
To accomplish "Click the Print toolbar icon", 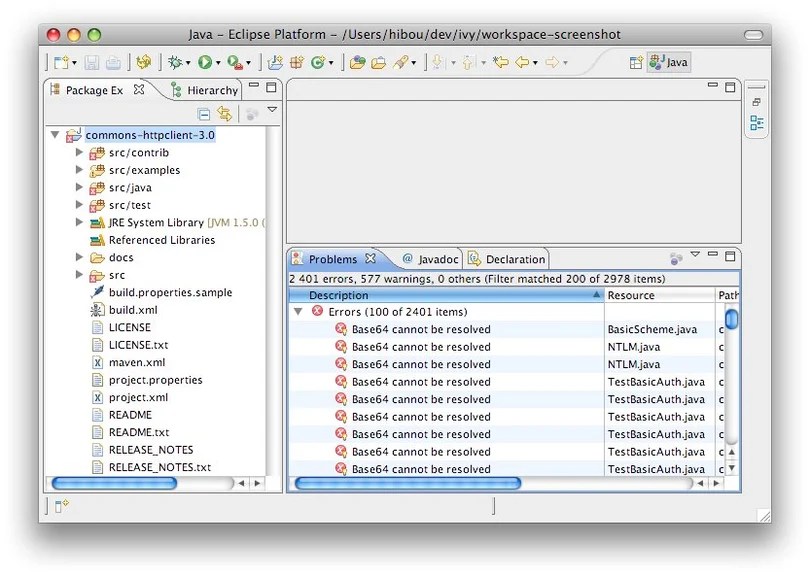I will point(113,63).
